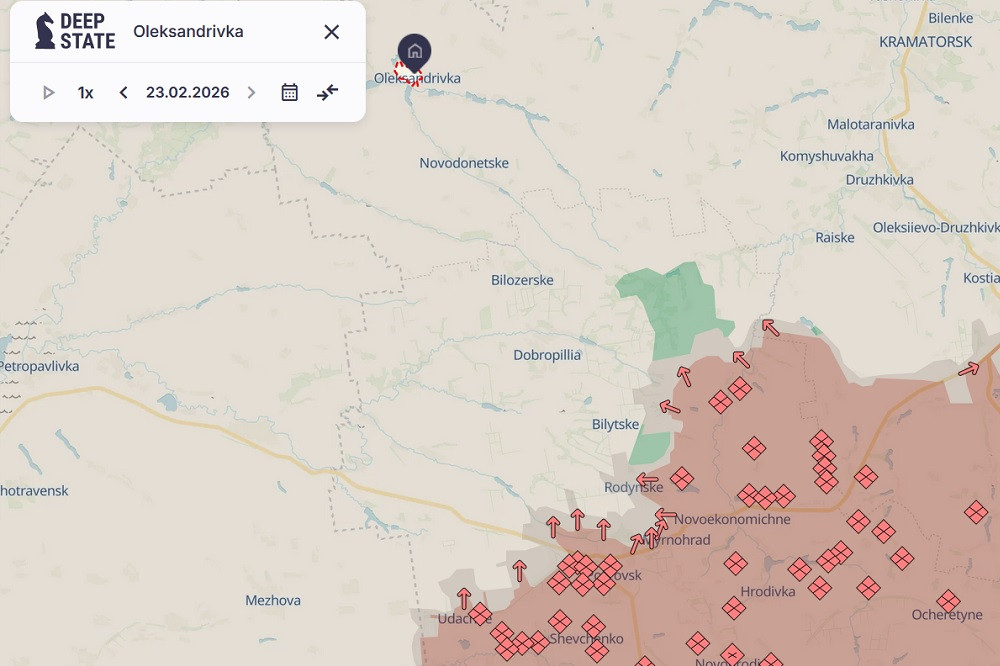Click the attack arrow right of Bilytske
Viewport: 1000px width, 666px height.
point(669,407)
